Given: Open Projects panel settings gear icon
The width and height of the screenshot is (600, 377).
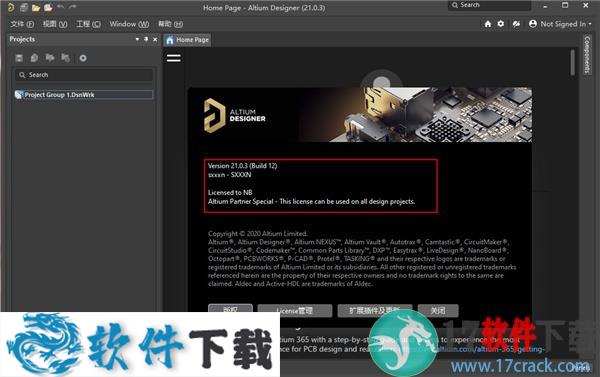Looking at the screenshot, I should [83, 58].
